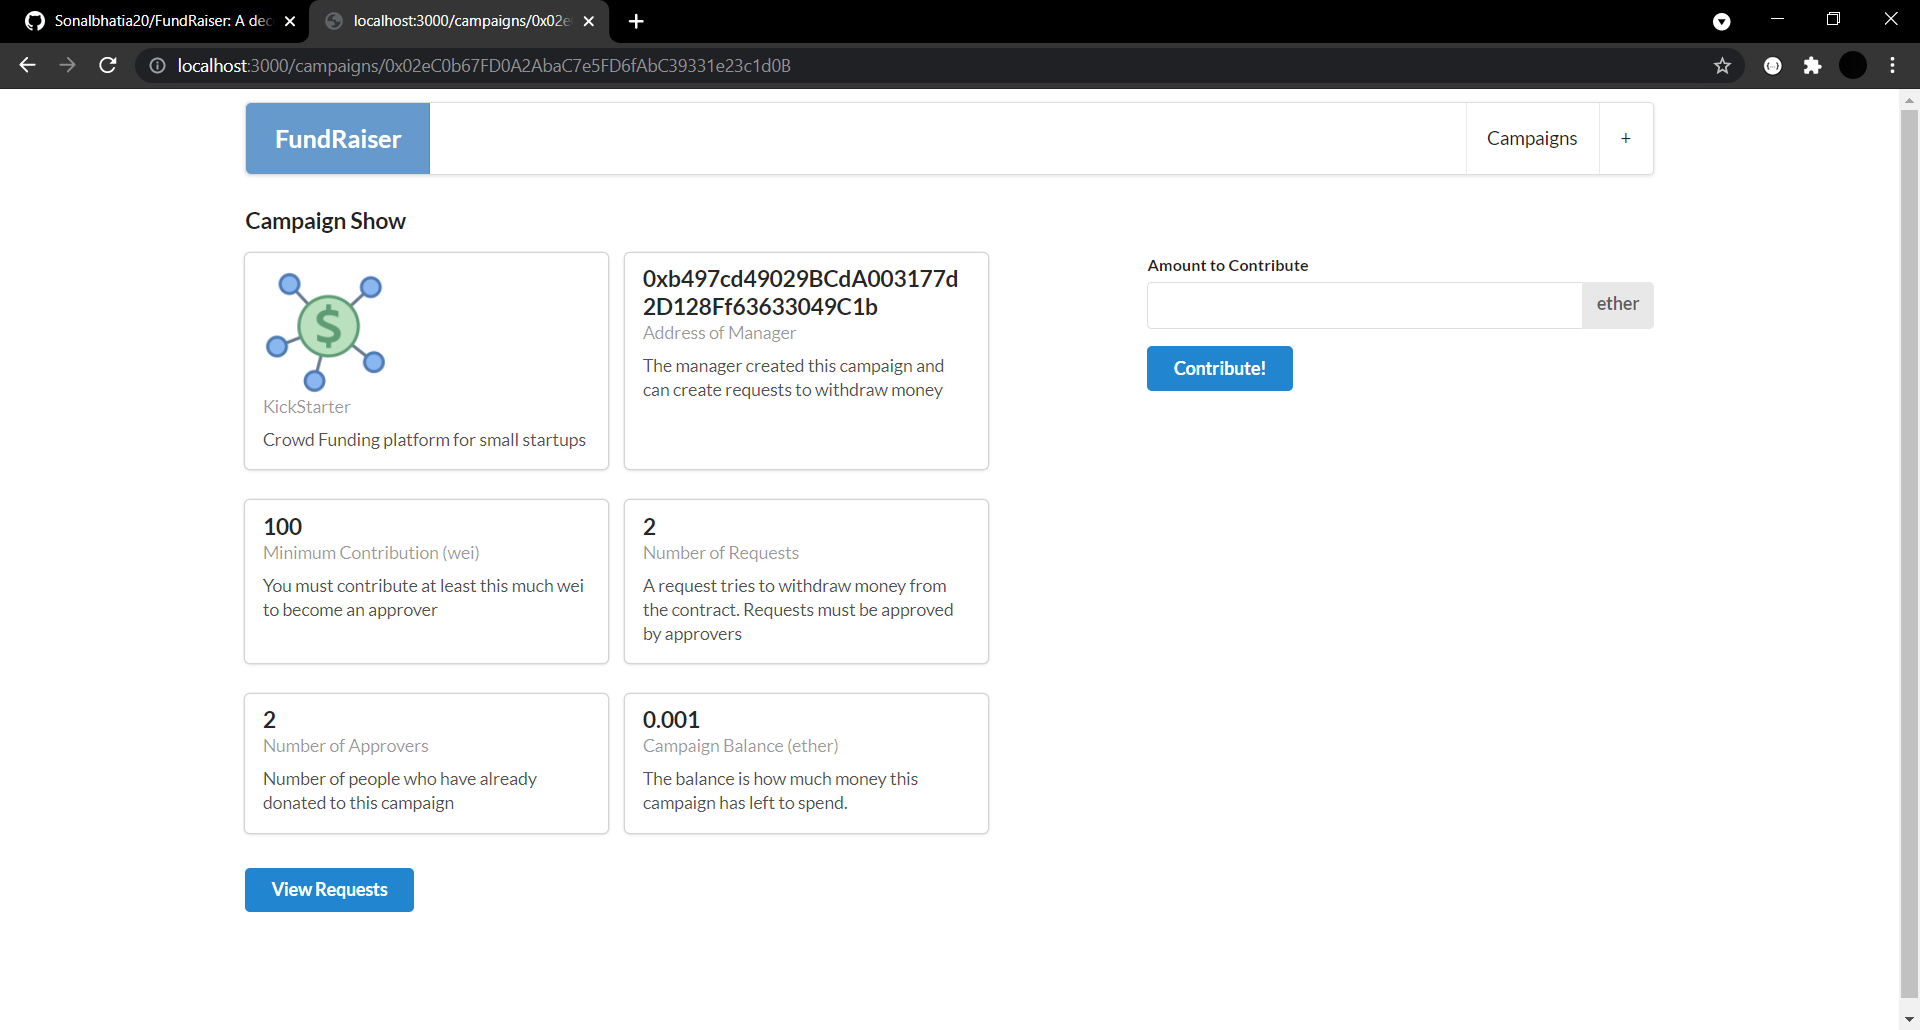Open requests via View Requests button
Viewport: 1920px width, 1030px height.
coord(329,889)
